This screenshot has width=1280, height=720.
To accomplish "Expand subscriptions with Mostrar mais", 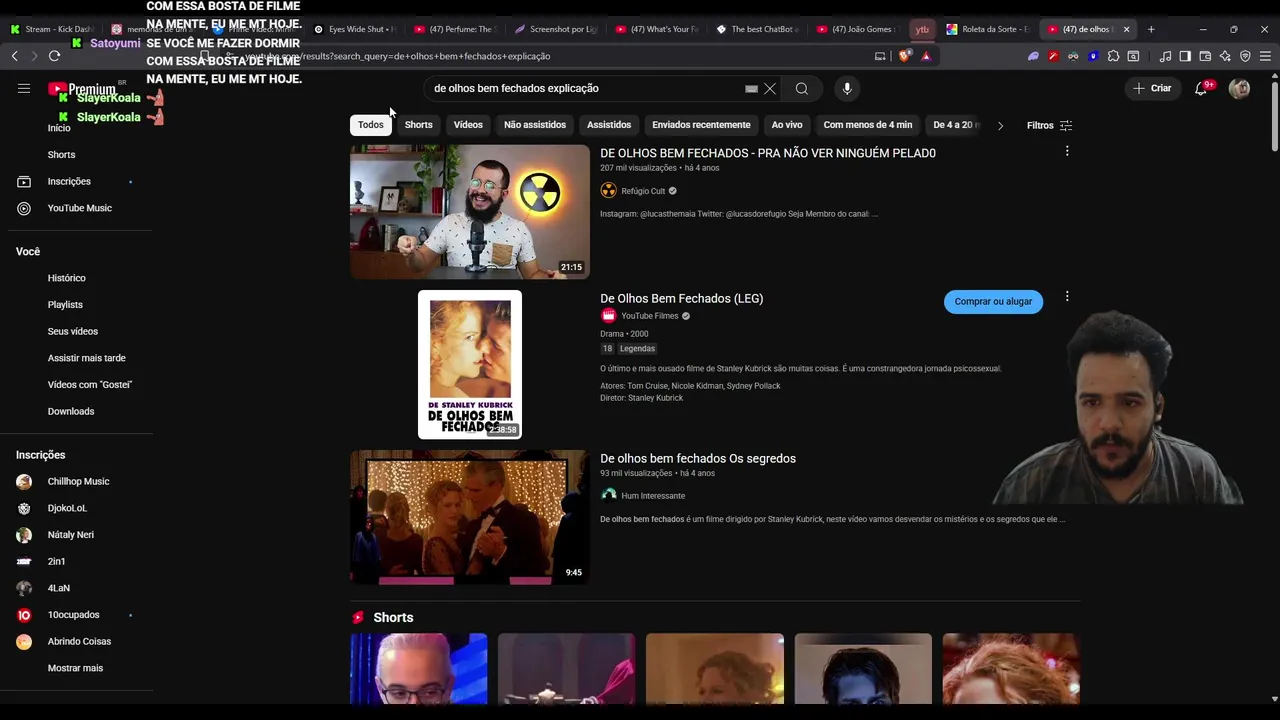I will 76,668.
